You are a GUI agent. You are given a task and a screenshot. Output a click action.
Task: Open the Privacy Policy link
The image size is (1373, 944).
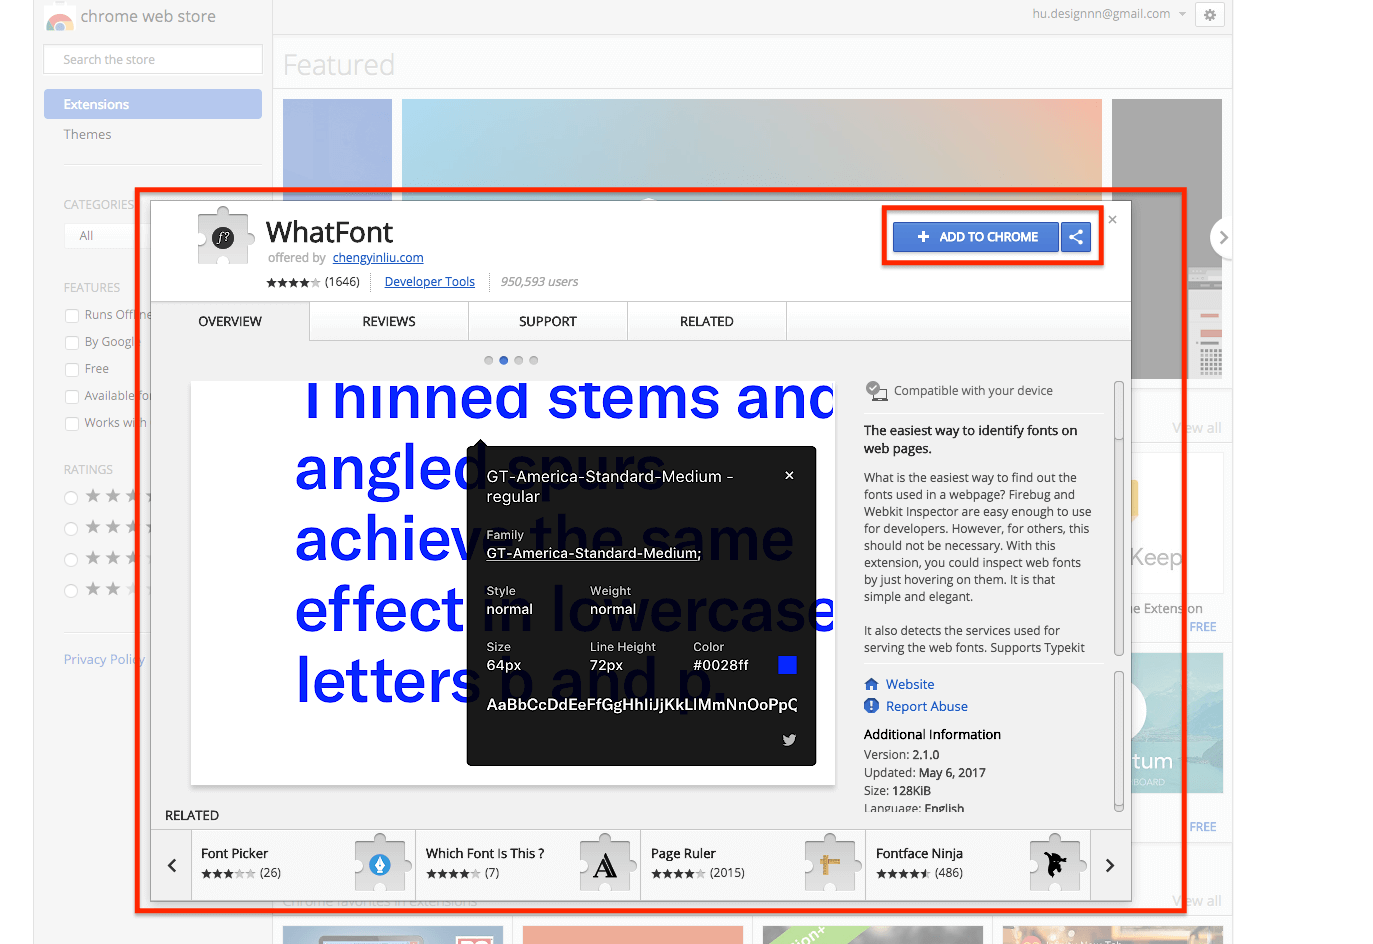coord(104,659)
